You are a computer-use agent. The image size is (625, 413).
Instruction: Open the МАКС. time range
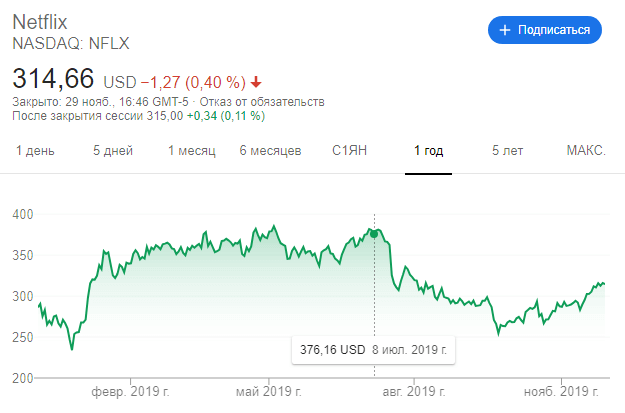586,151
